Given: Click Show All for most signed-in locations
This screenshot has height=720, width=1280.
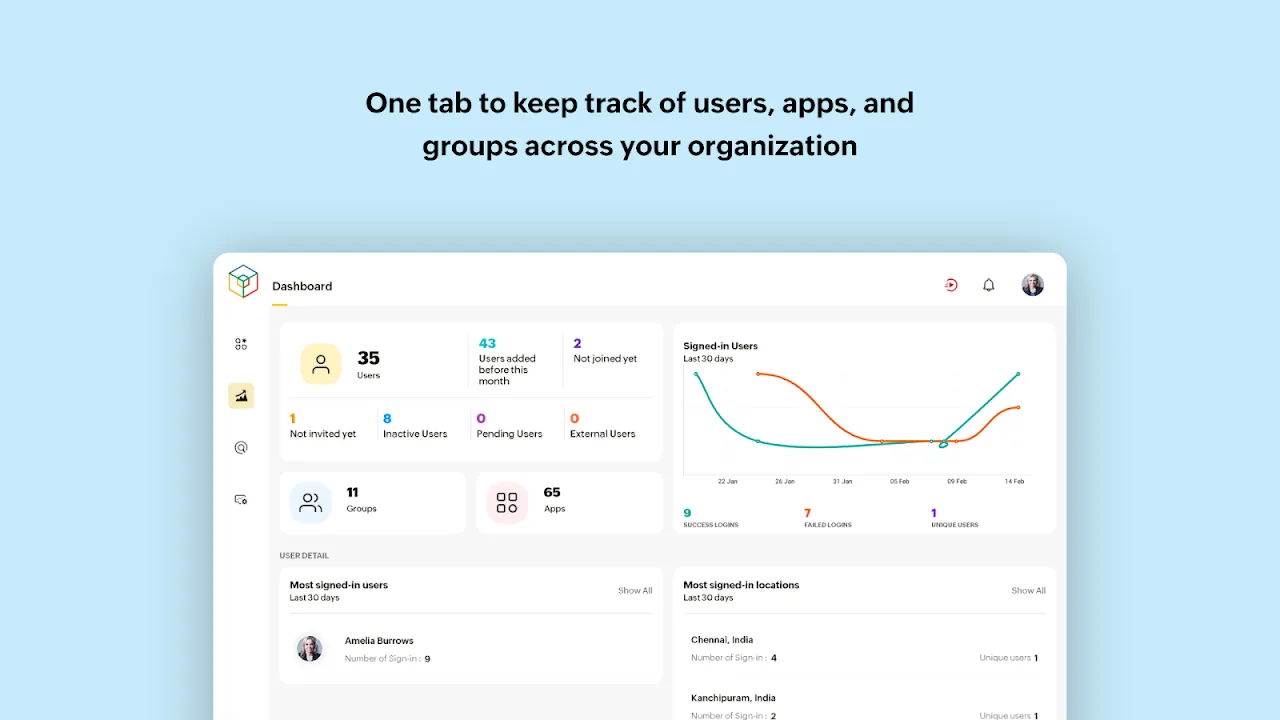Looking at the screenshot, I should (1028, 591).
